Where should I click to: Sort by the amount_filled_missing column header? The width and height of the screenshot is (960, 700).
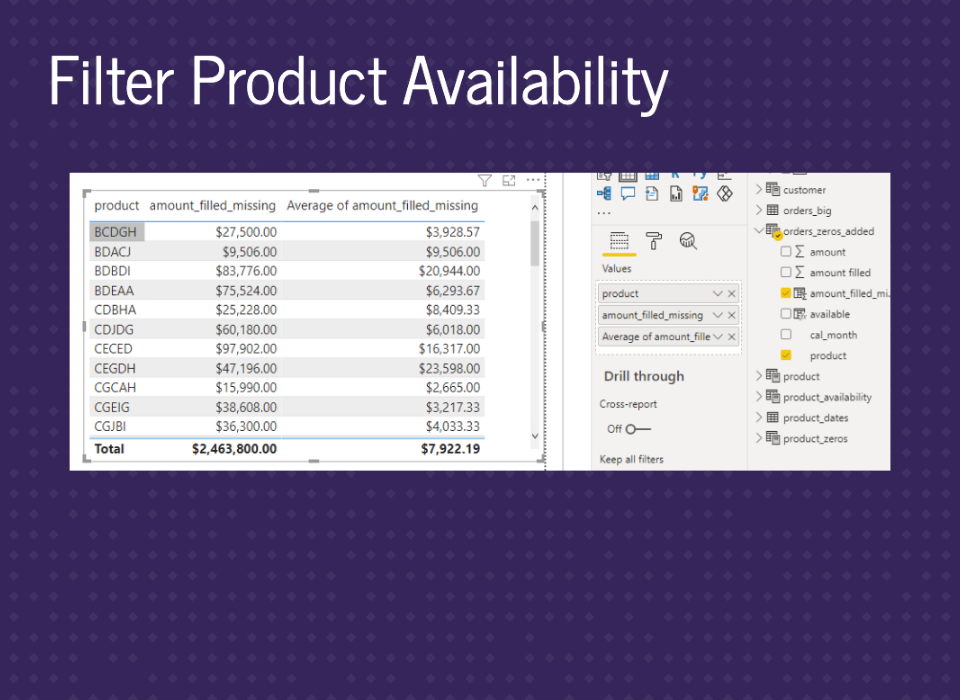(x=212, y=206)
